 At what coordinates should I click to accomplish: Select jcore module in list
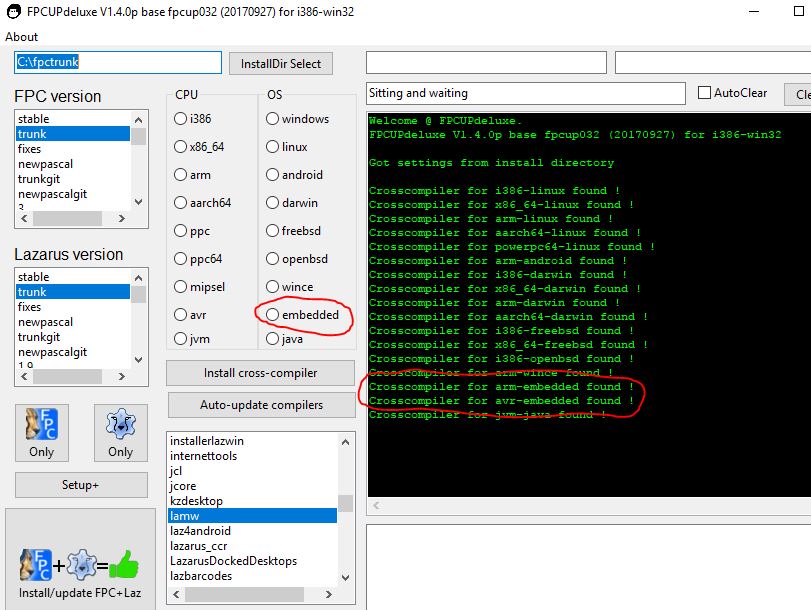click(252, 486)
